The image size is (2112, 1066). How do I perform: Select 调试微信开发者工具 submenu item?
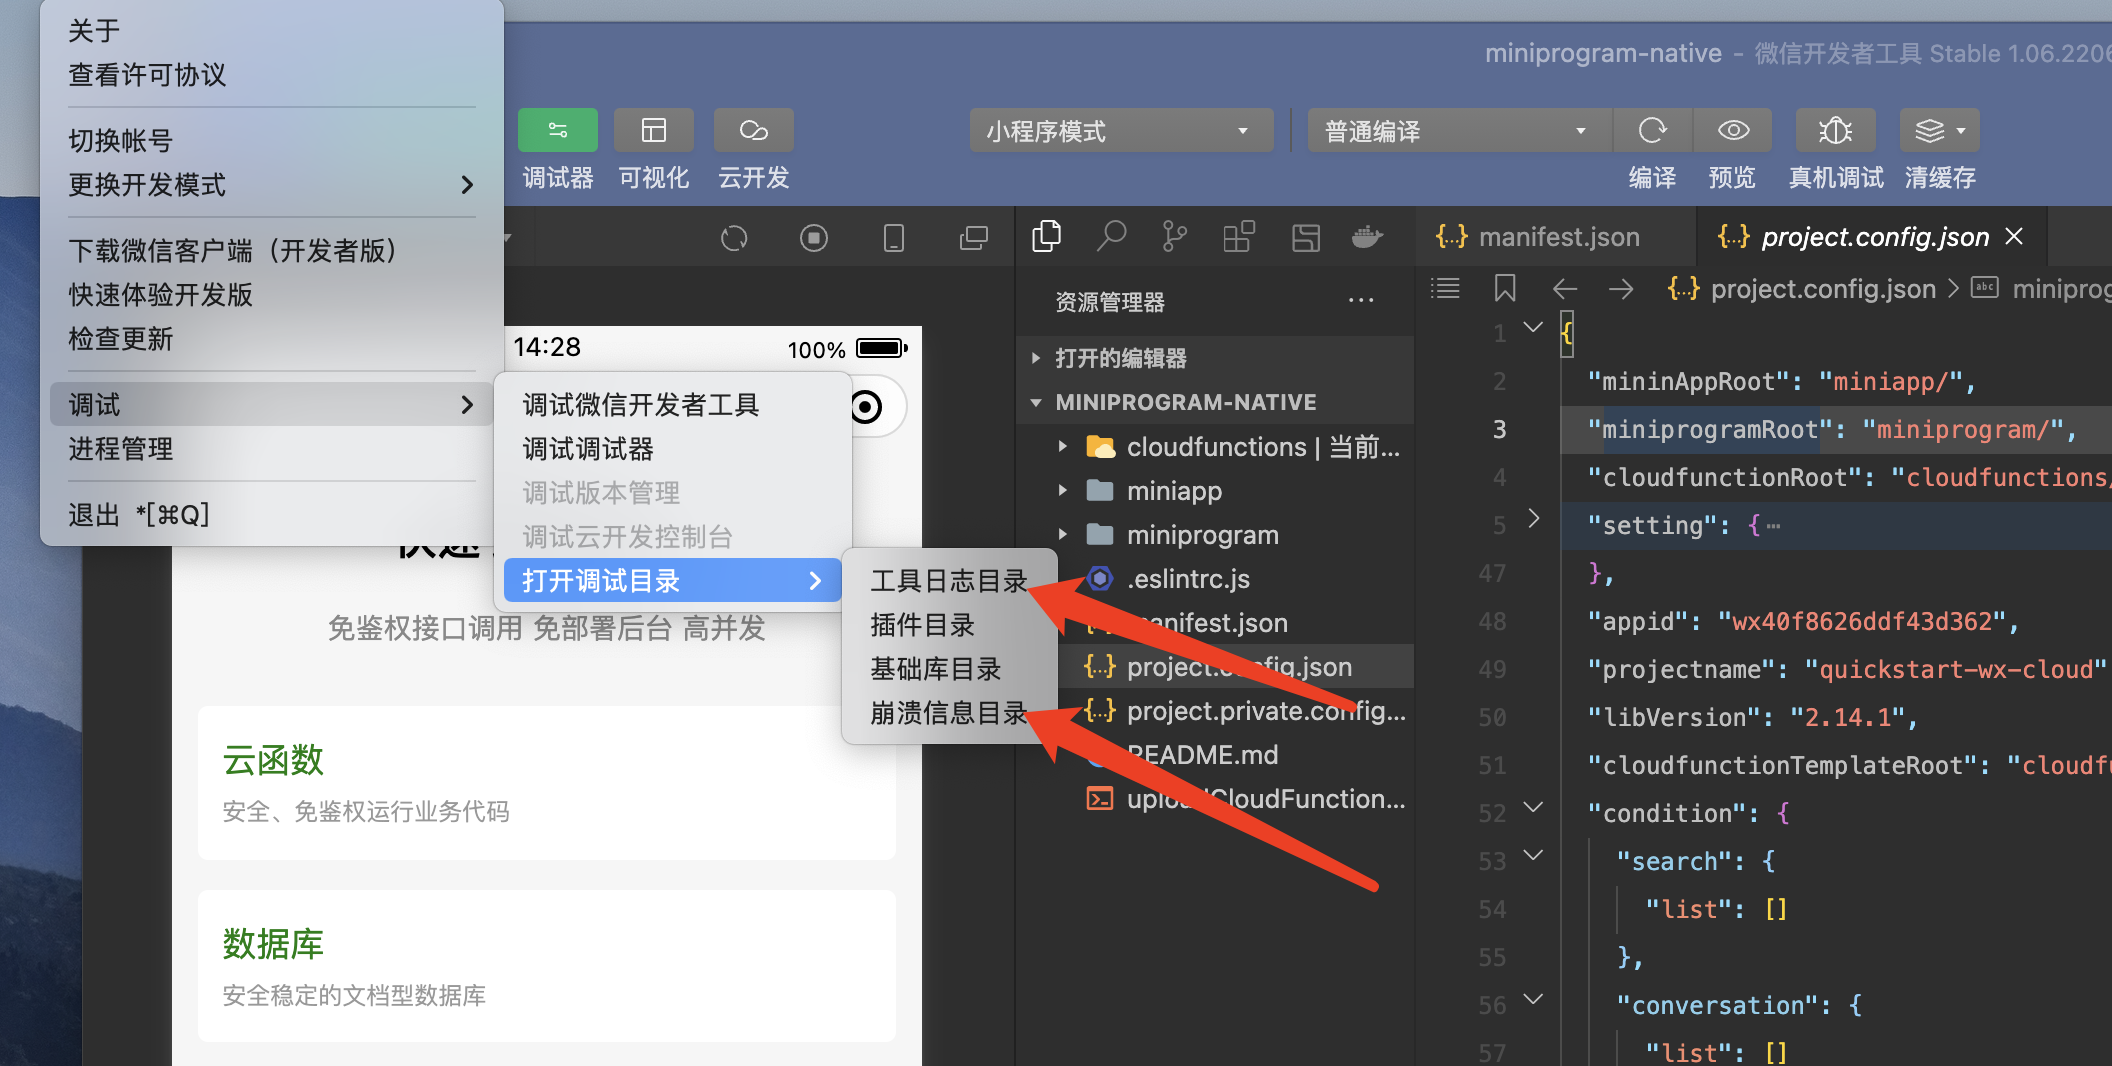tap(673, 405)
